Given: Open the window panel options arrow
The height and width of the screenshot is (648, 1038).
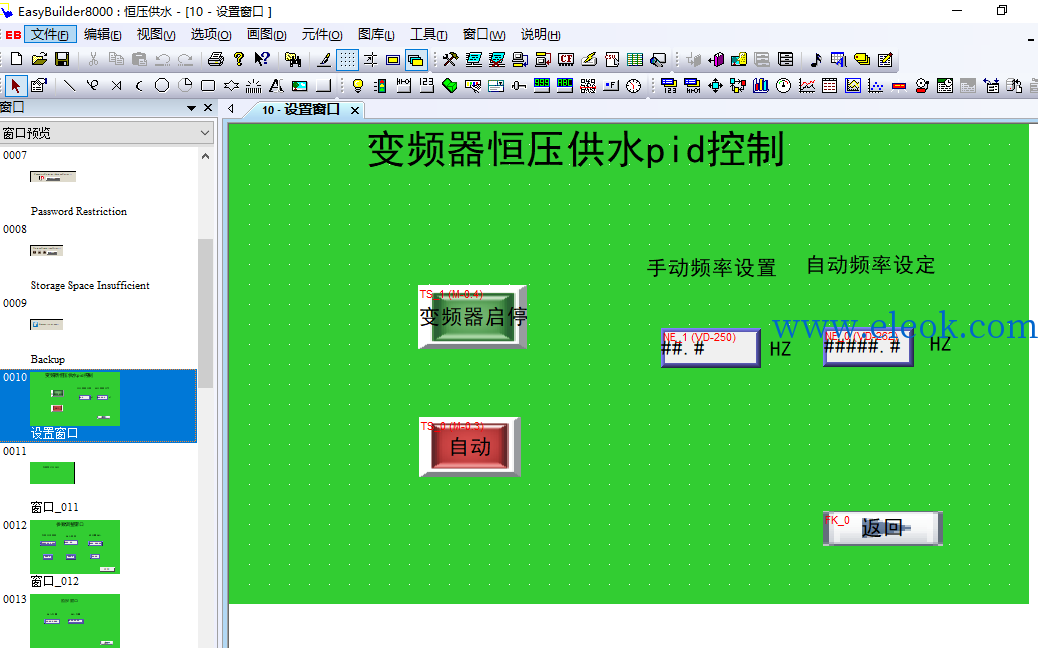Looking at the screenshot, I should point(191,108).
